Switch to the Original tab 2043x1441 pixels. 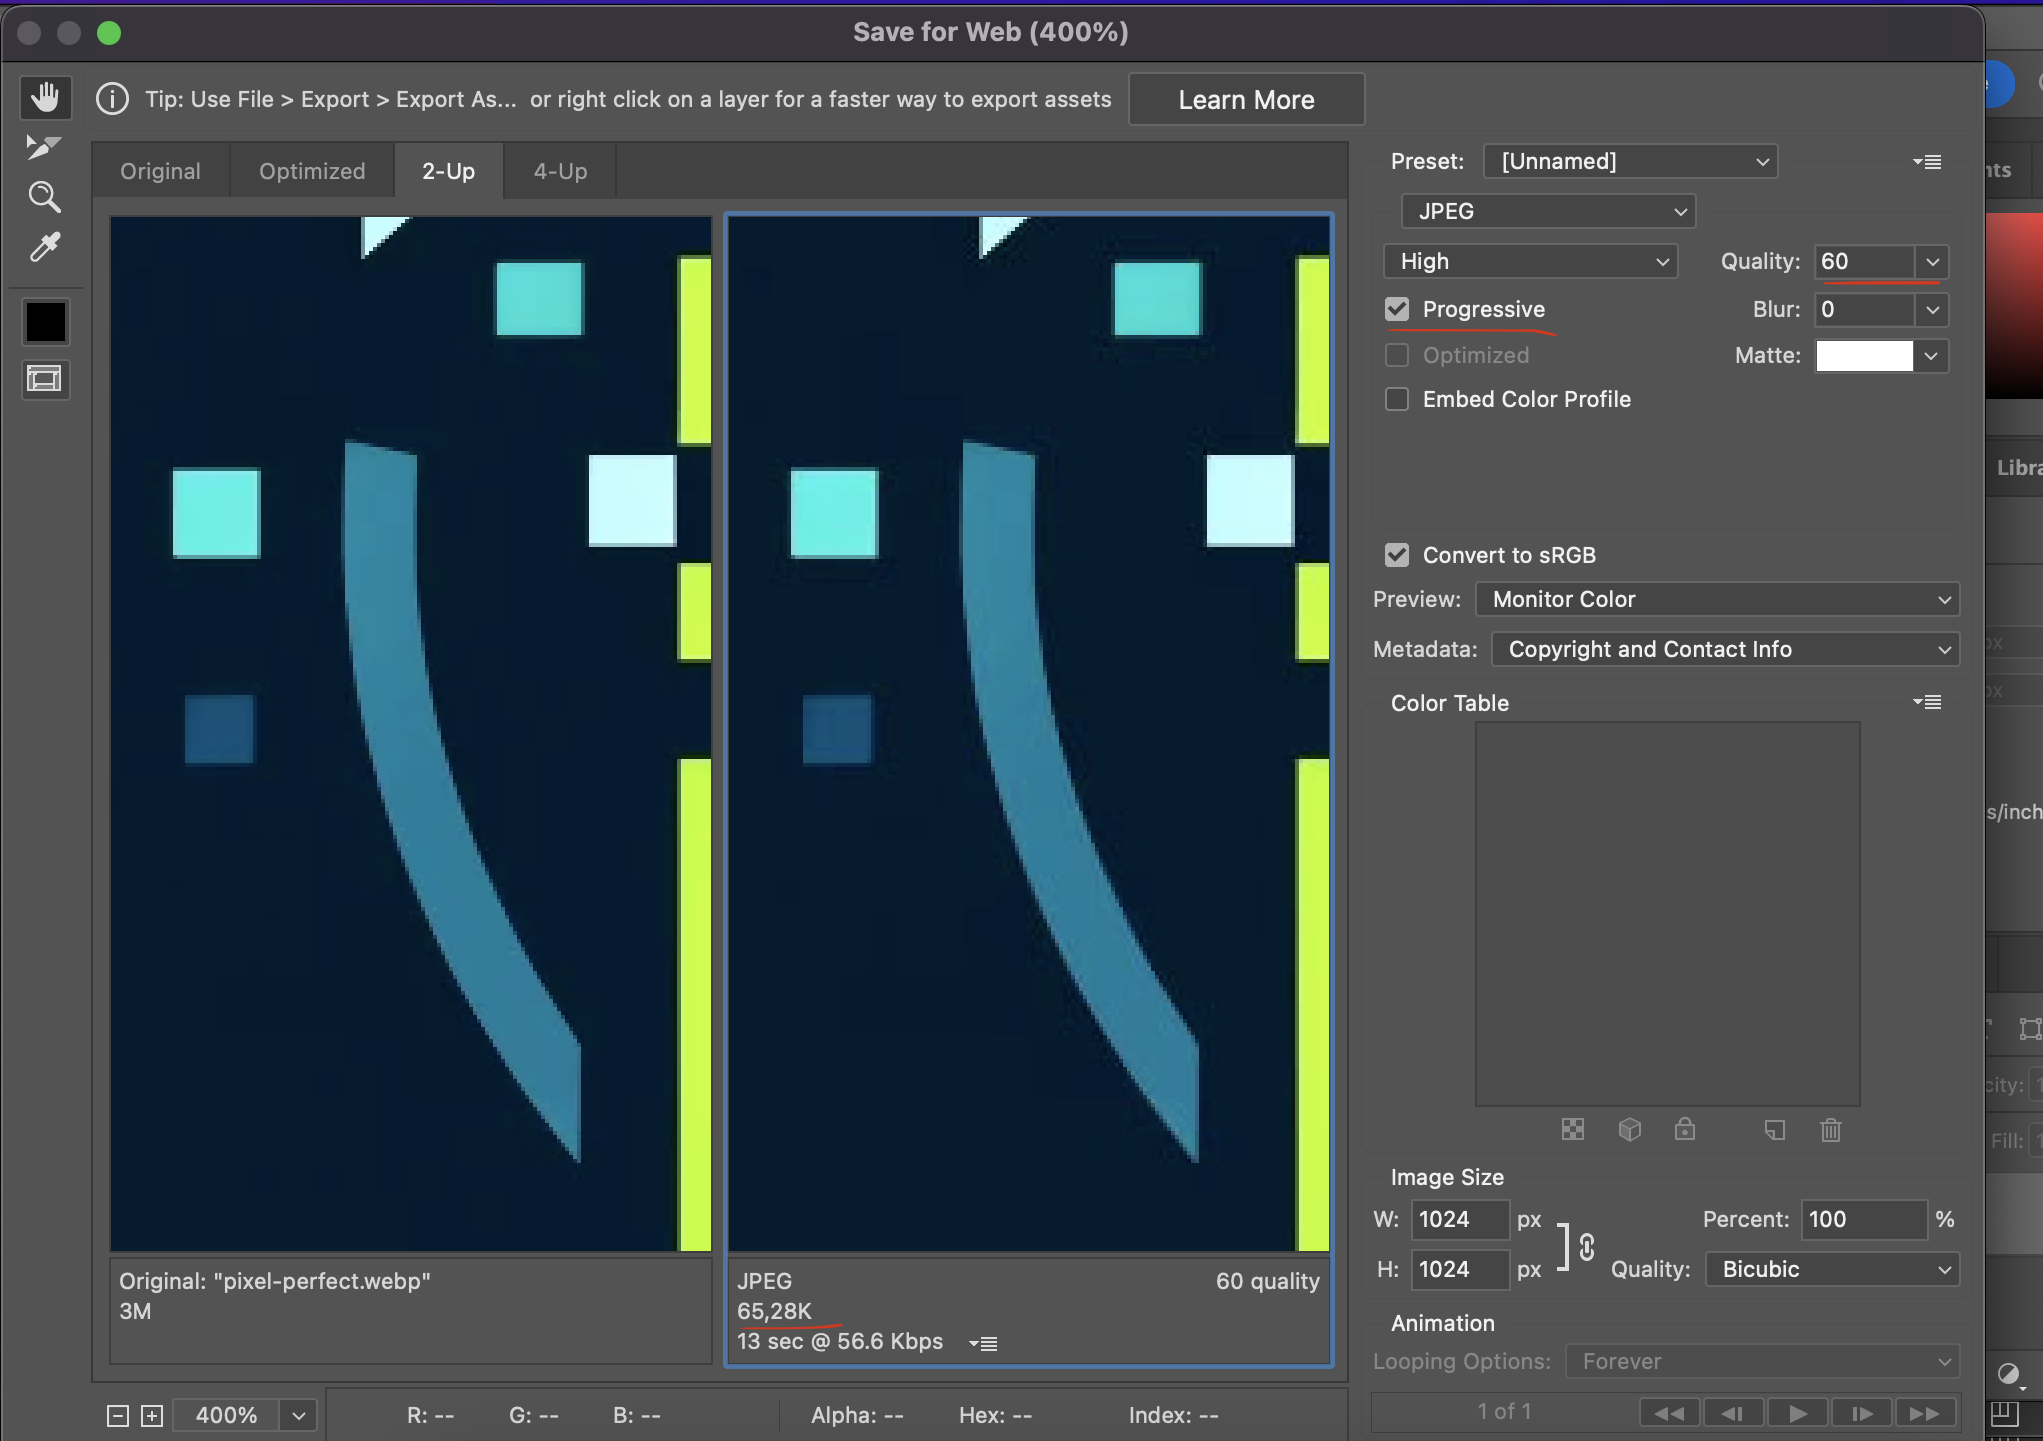(x=160, y=171)
